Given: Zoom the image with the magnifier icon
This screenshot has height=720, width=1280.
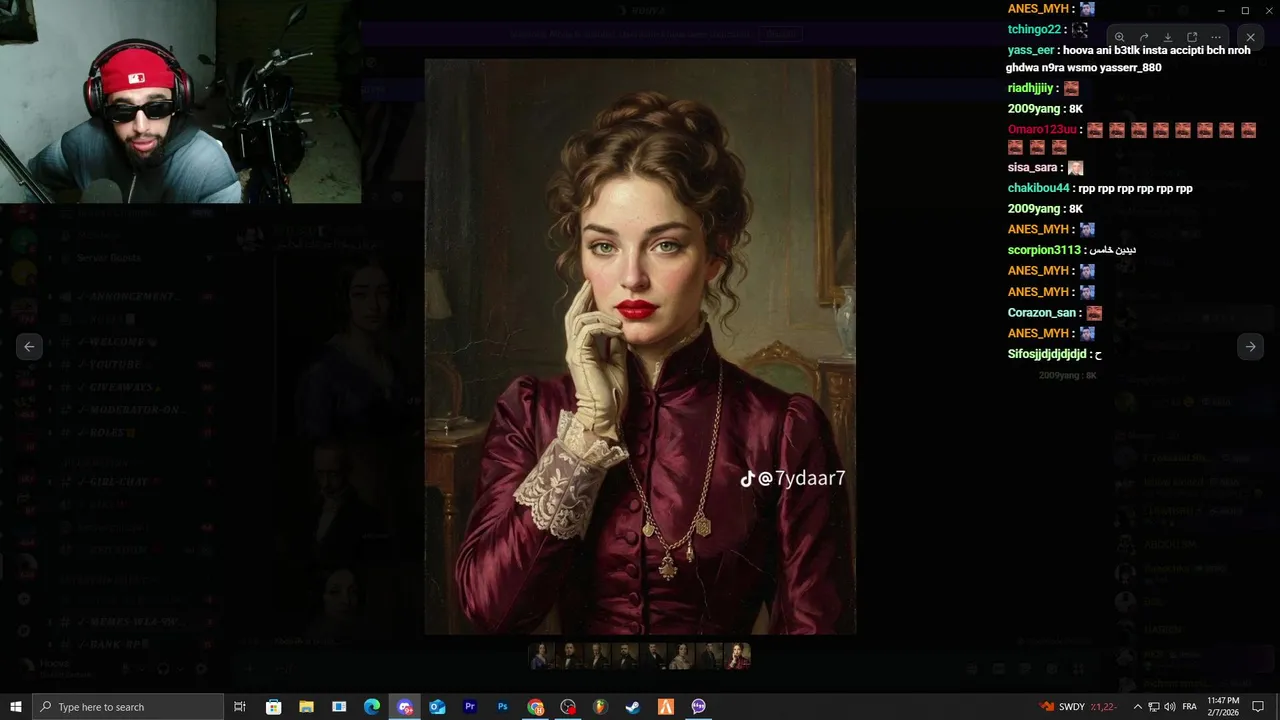Looking at the screenshot, I should coord(1120,37).
